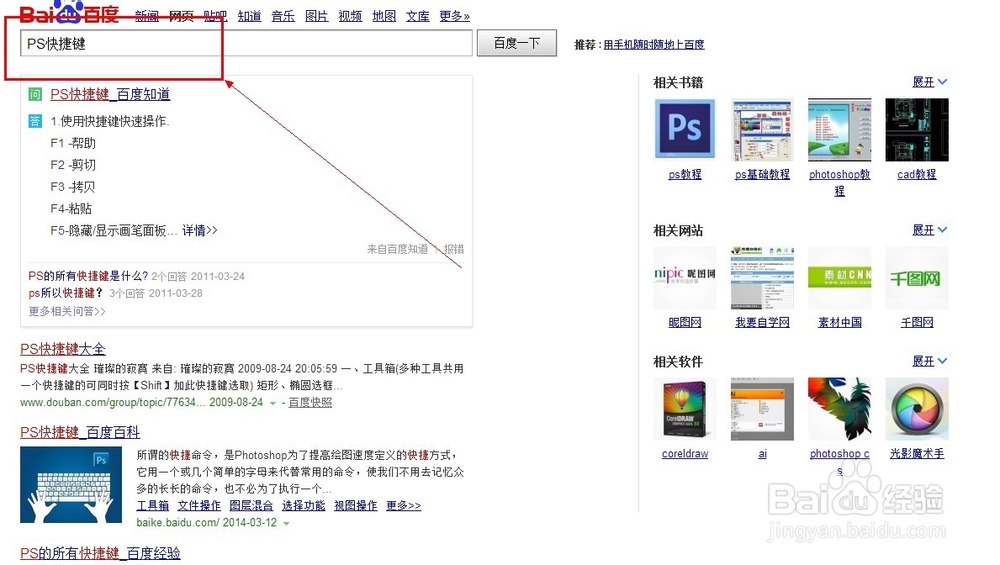
Task: Open the 知道 navigation tab
Action: [249, 16]
